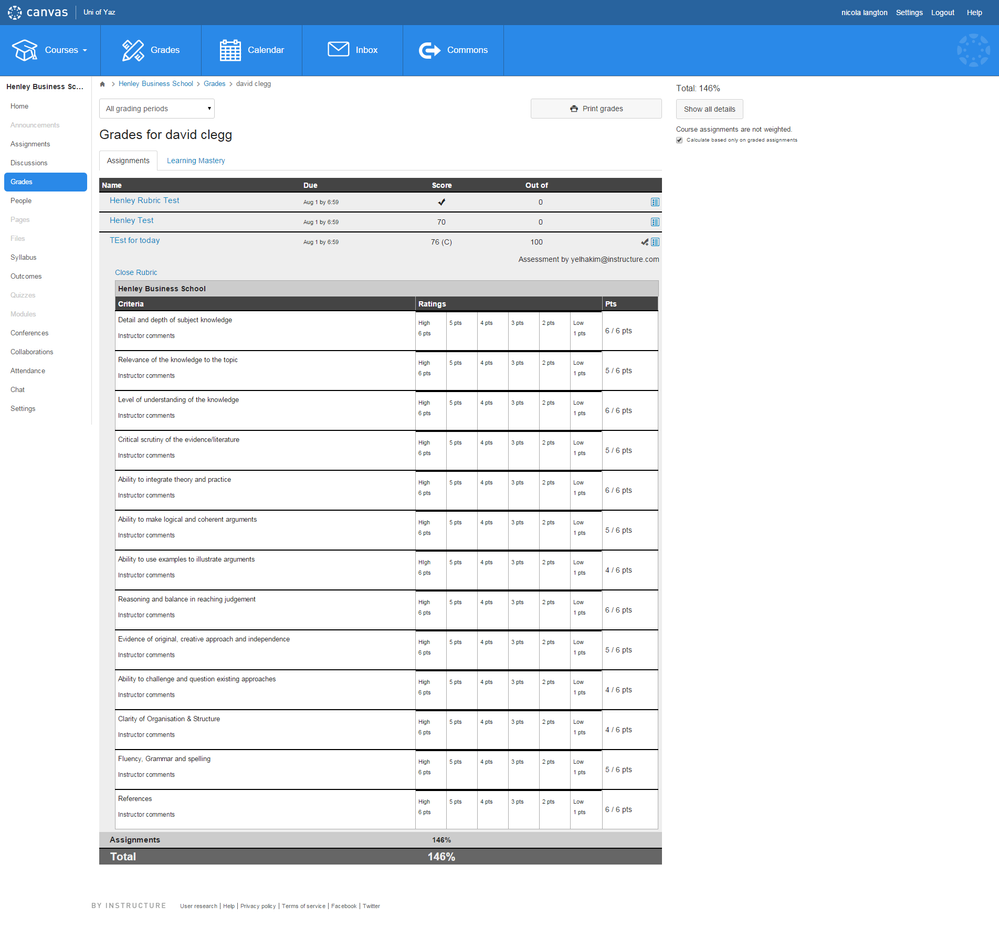
Task: Click Logout in the top header
Action: tap(942, 13)
